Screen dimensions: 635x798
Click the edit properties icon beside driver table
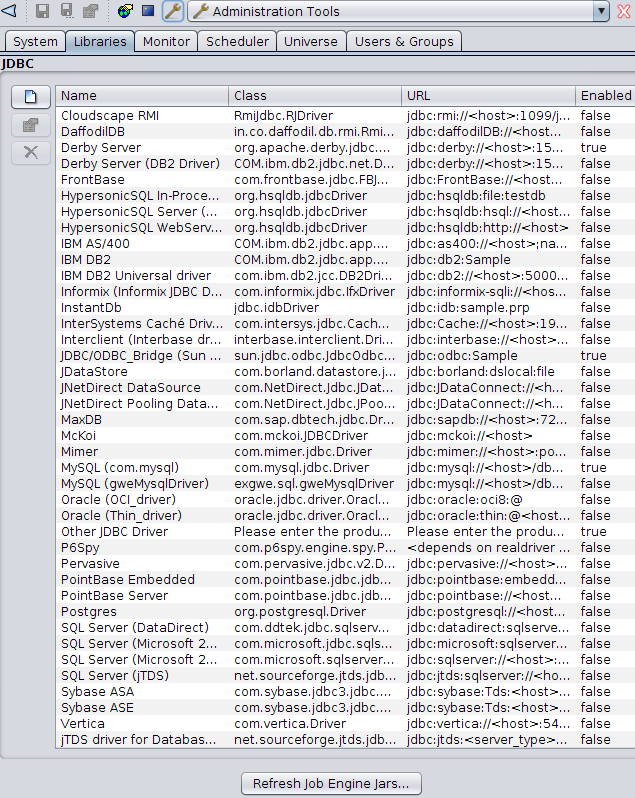(x=31, y=125)
